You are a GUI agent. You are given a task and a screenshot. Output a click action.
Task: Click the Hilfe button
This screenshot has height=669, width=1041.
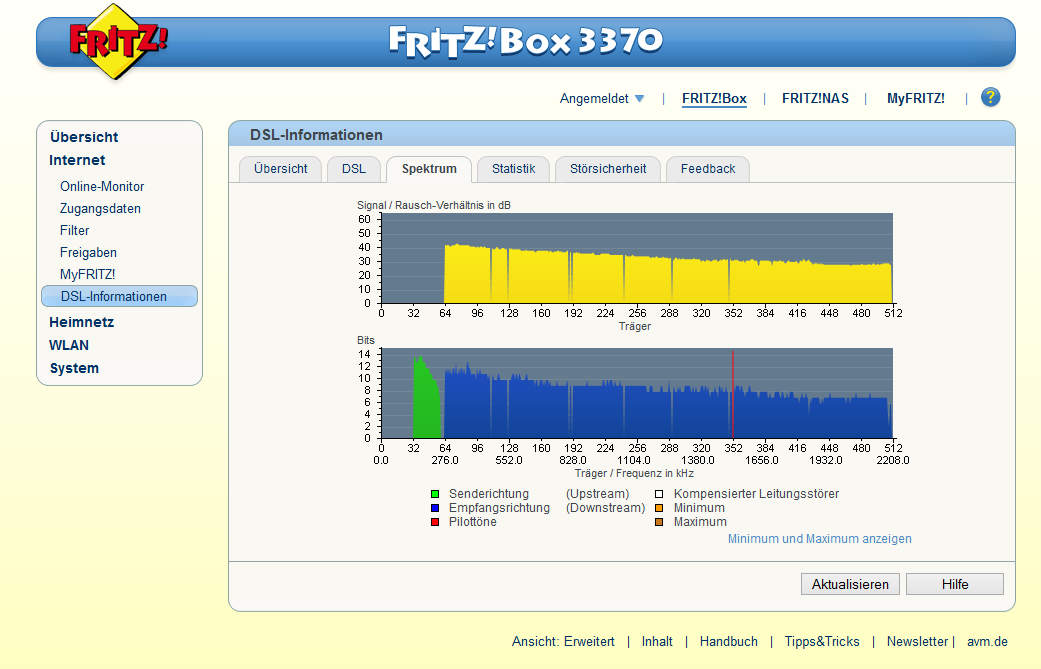pos(955,584)
